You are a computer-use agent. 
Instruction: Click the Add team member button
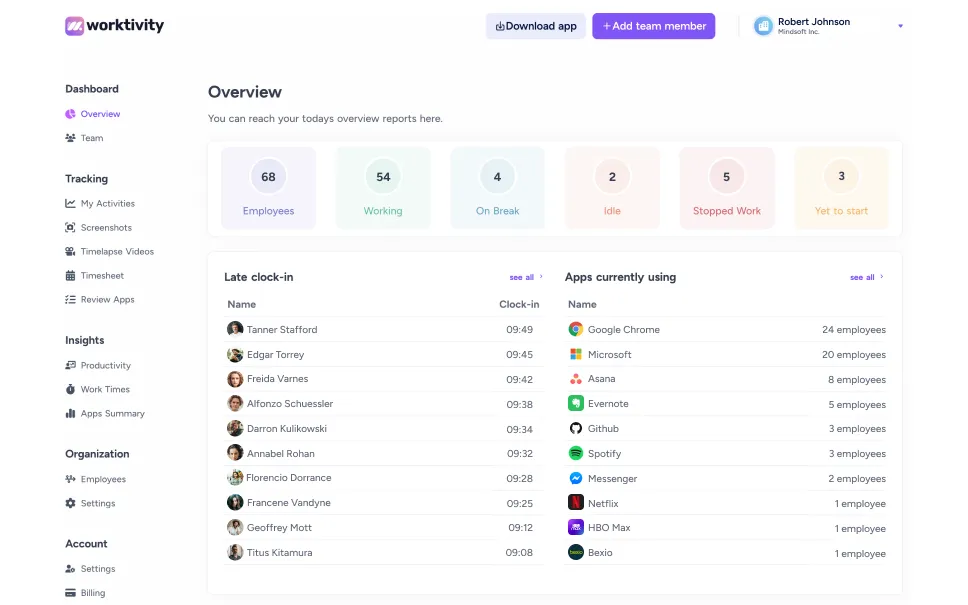pos(653,26)
